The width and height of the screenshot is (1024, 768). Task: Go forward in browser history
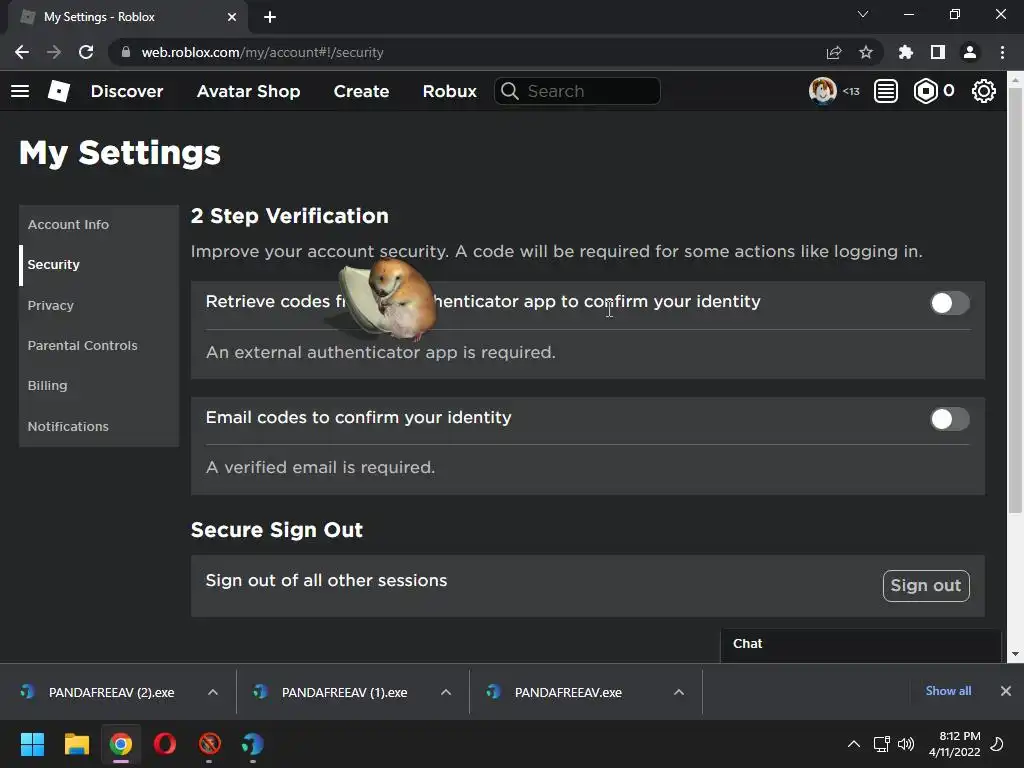click(54, 52)
